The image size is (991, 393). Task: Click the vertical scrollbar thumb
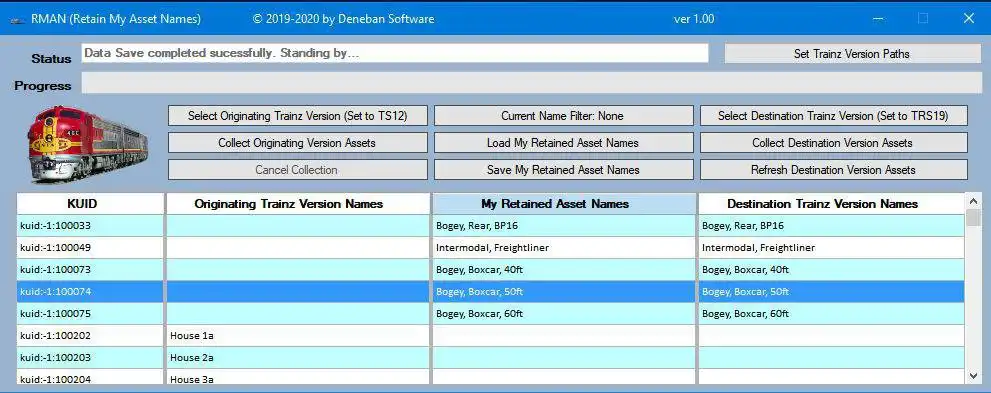(973, 218)
